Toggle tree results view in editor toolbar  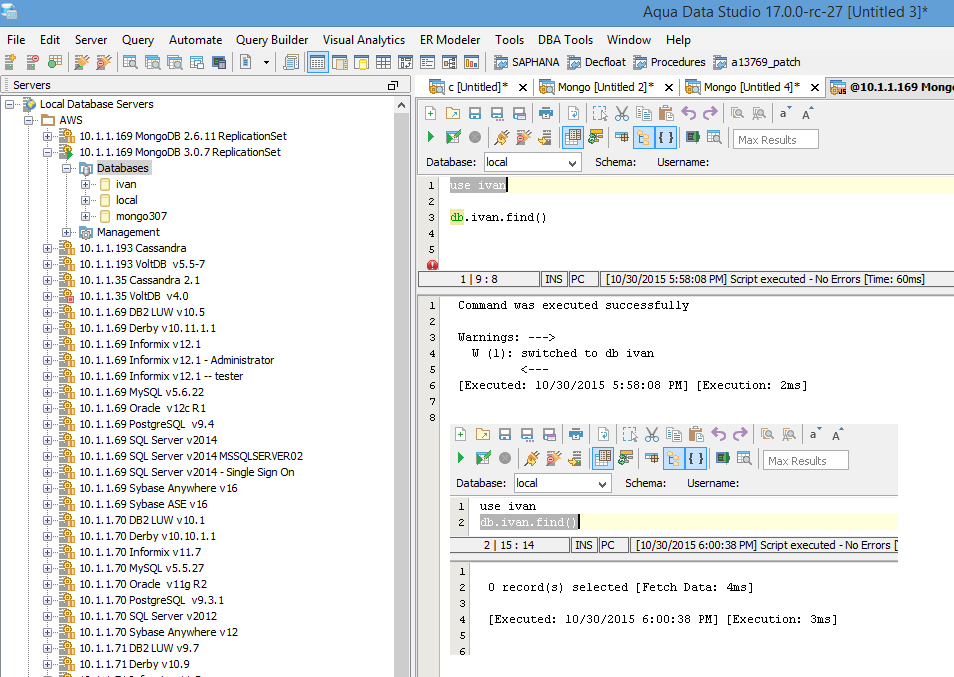tap(643, 137)
